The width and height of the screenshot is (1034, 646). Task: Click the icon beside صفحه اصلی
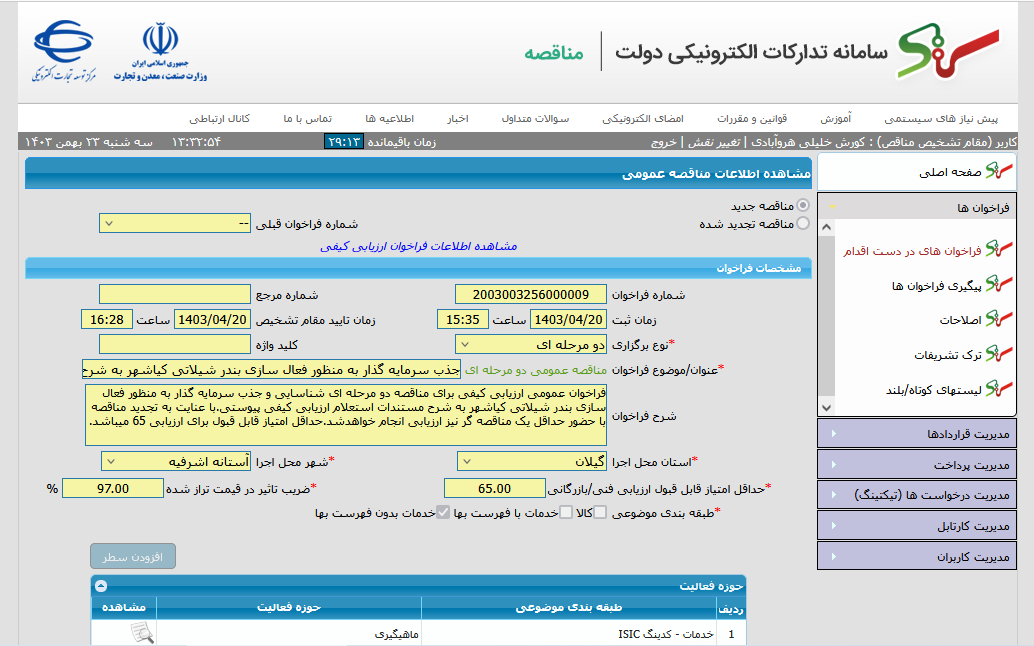(998, 171)
